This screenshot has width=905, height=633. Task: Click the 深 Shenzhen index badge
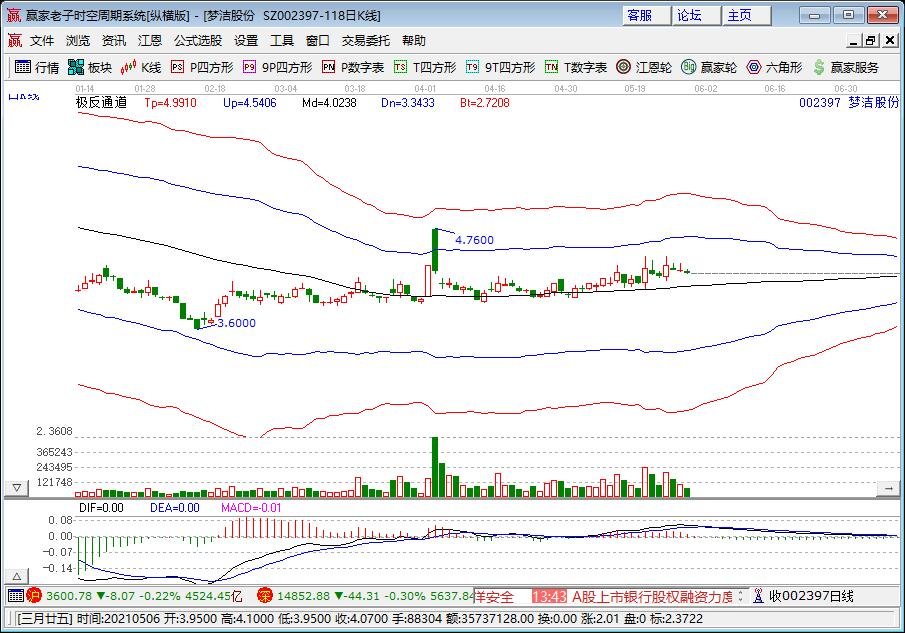point(265,595)
